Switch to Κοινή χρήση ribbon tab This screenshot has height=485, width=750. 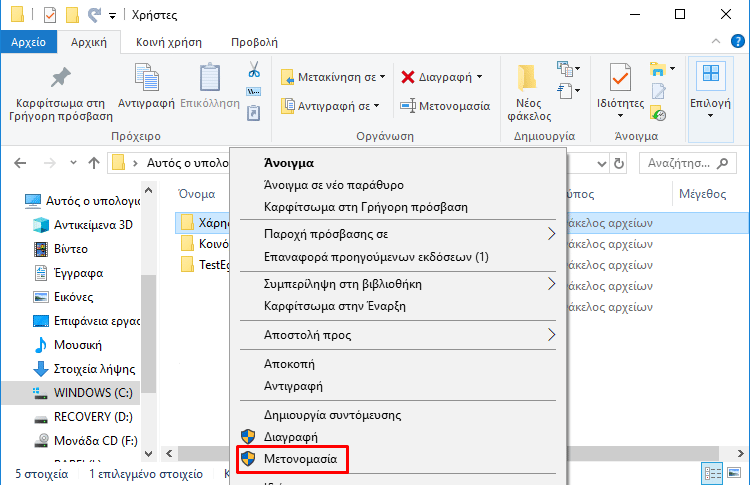169,42
